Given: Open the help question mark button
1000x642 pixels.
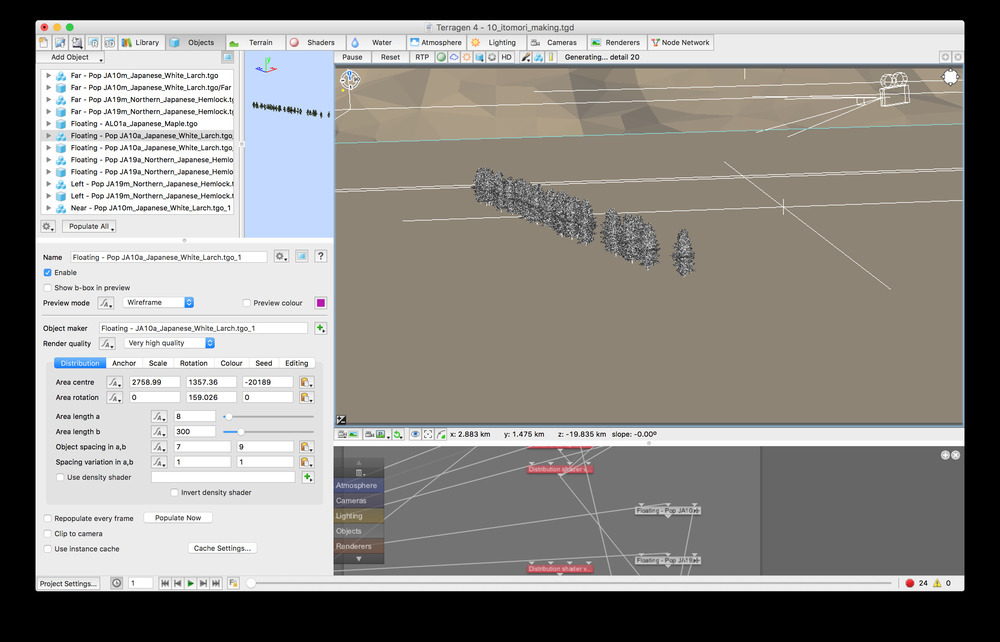Looking at the screenshot, I should [x=321, y=256].
